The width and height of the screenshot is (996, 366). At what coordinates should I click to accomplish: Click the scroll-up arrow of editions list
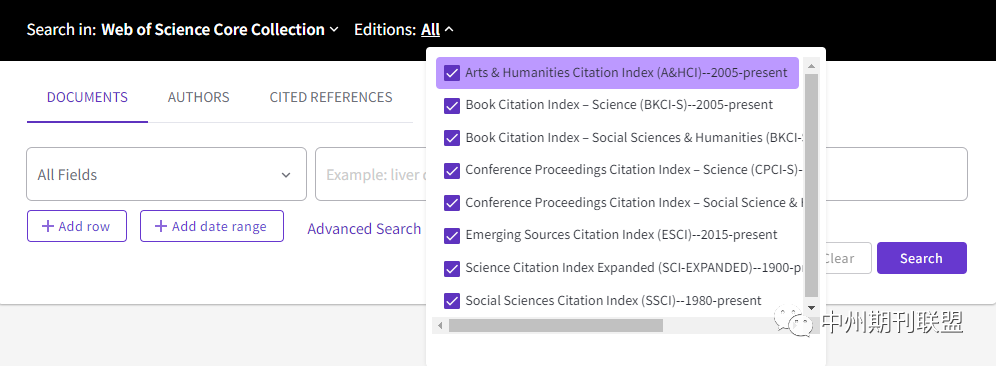pos(811,66)
